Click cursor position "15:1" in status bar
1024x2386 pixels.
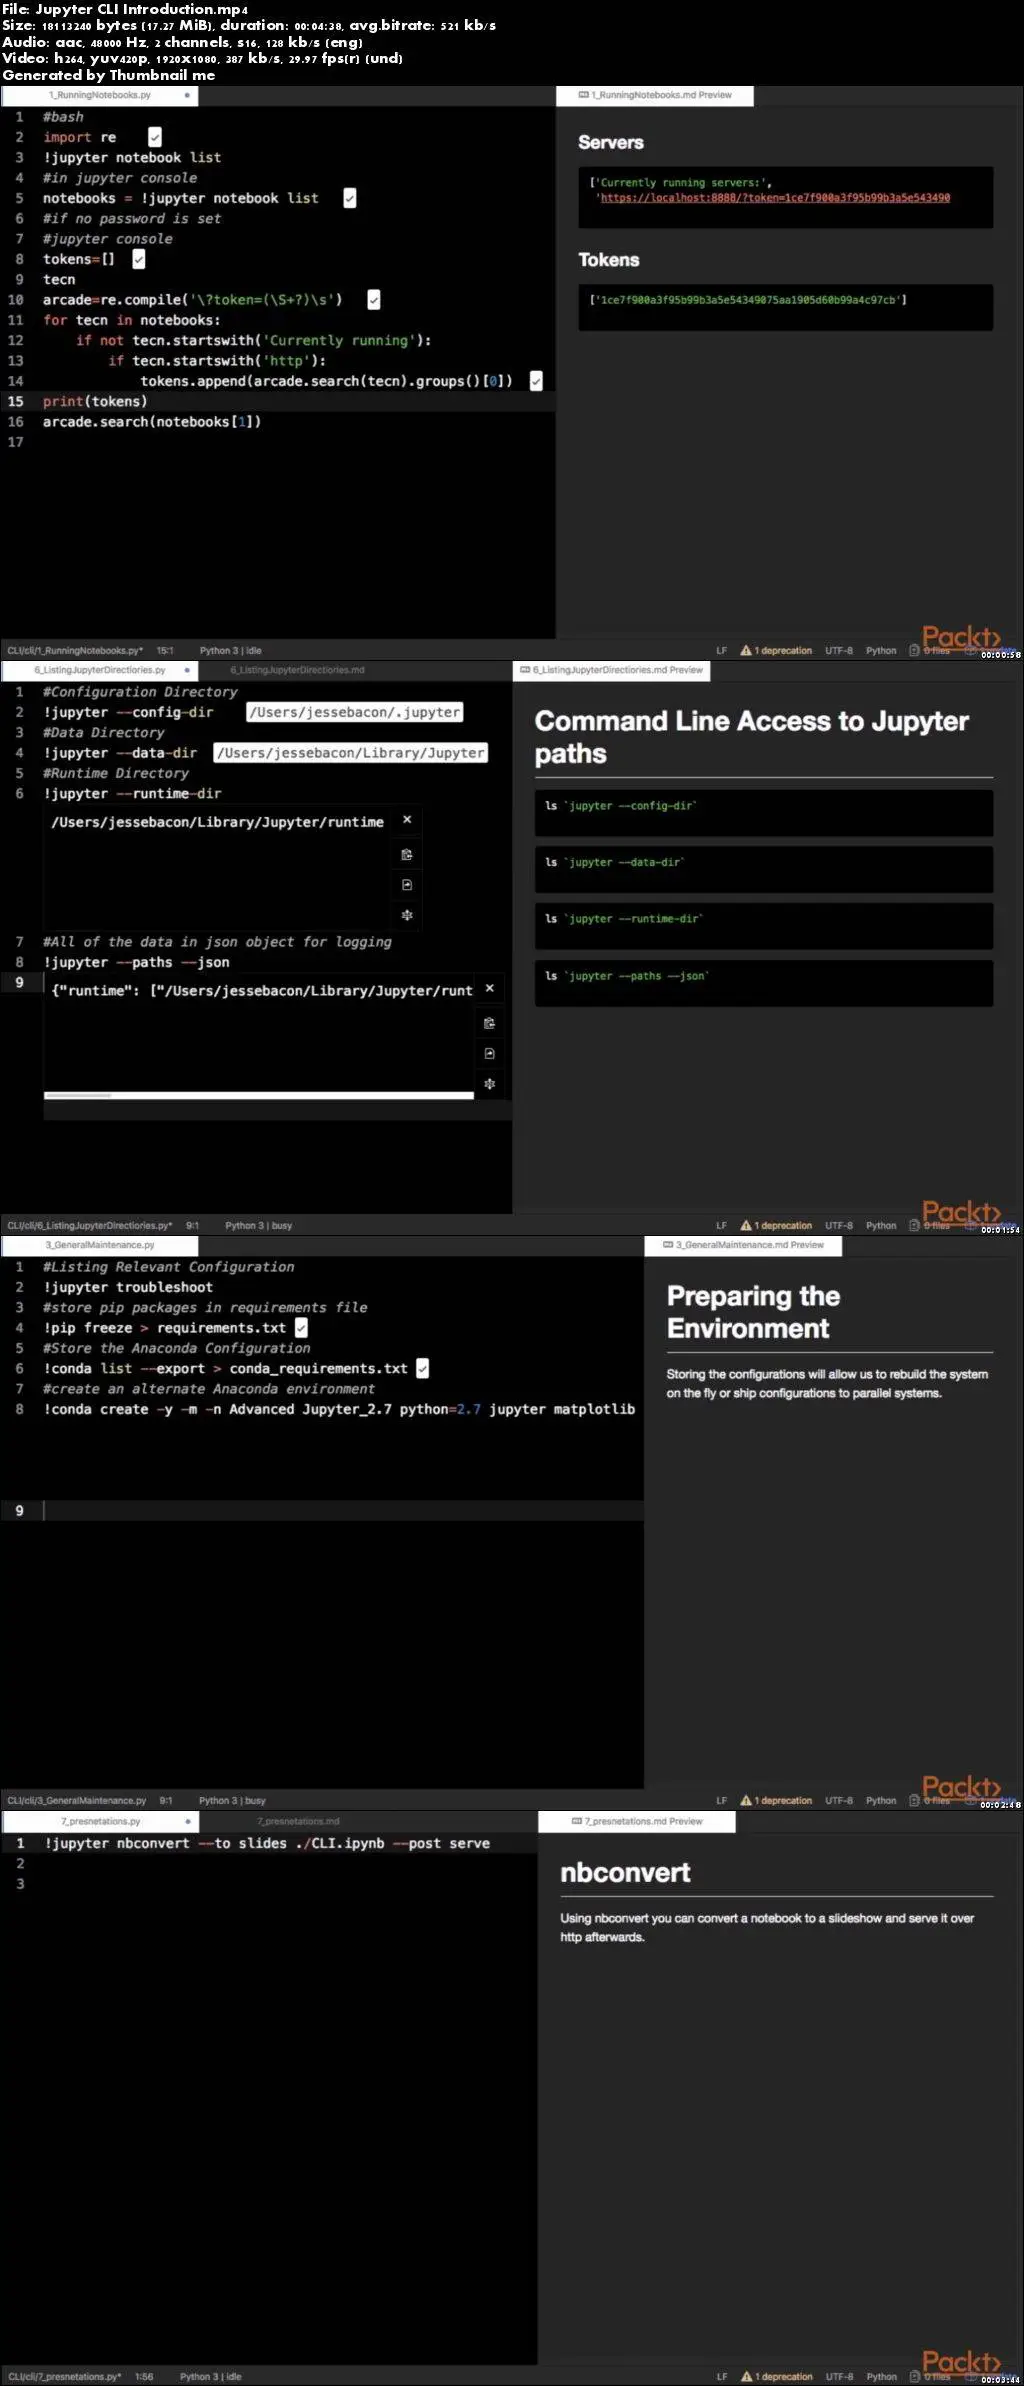pos(165,650)
